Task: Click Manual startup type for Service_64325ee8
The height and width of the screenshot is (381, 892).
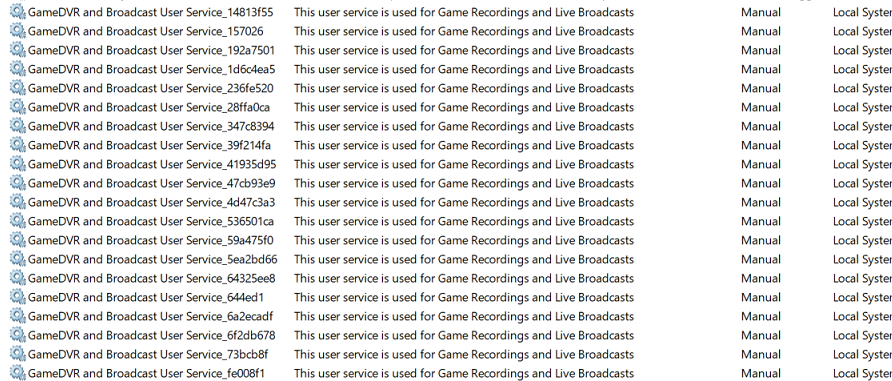Action: [761, 278]
